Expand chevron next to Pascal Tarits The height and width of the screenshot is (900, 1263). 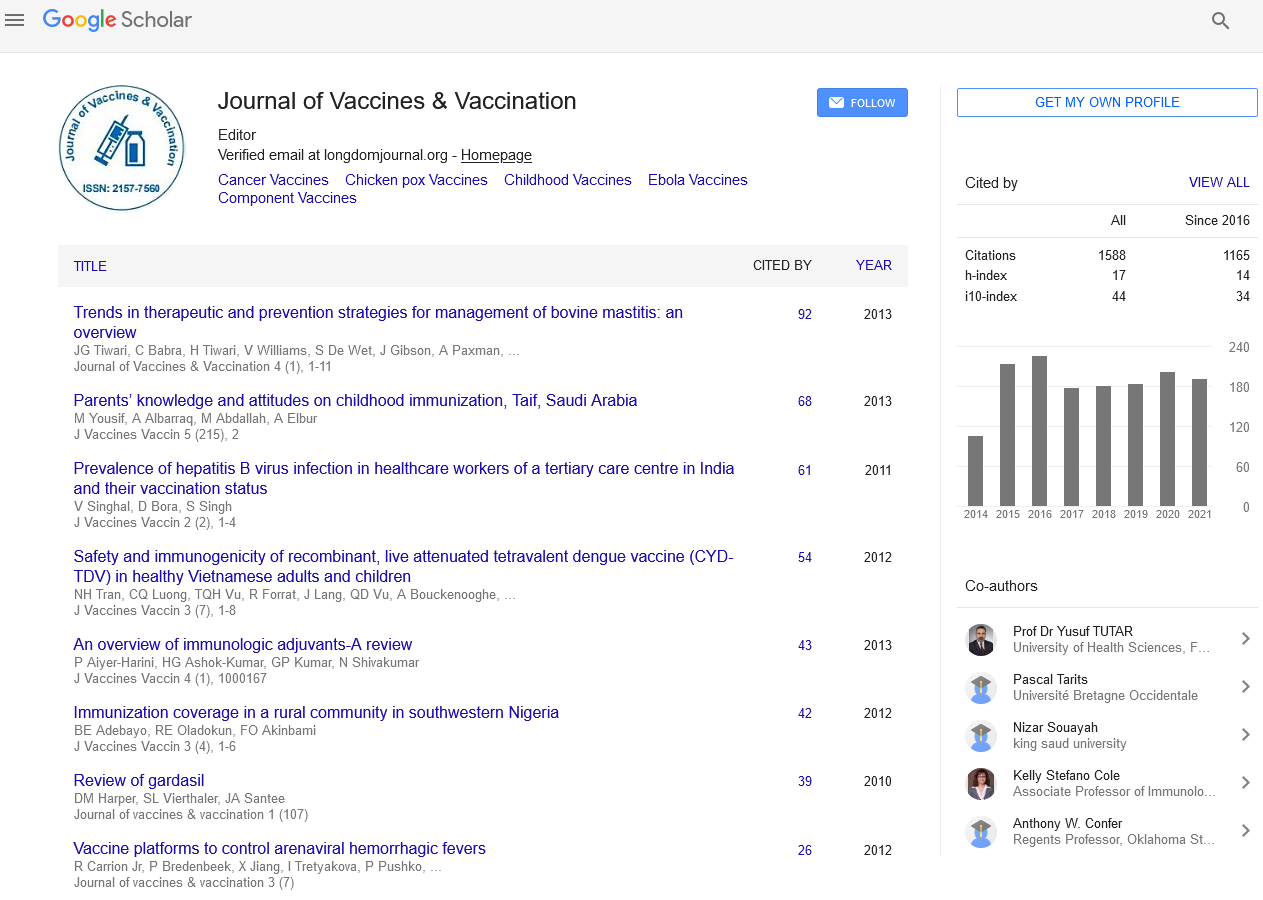coord(1245,687)
